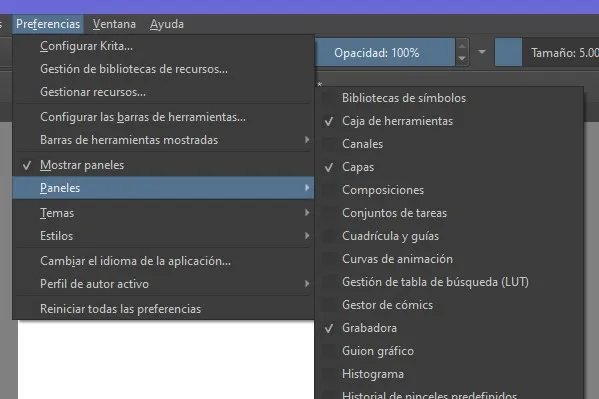Image resolution: width=599 pixels, height=399 pixels.
Task: Click the Opacidad 100% slider
Action: click(385, 52)
